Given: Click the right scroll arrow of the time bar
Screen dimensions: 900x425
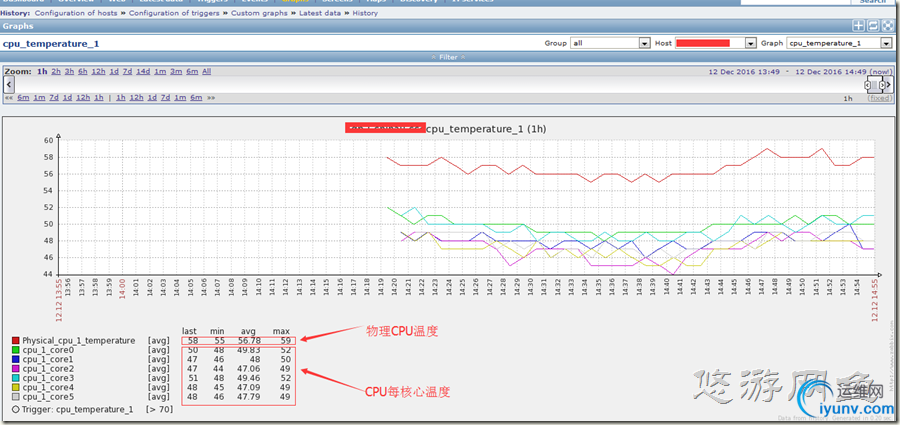Looking at the screenshot, I should click(889, 84).
